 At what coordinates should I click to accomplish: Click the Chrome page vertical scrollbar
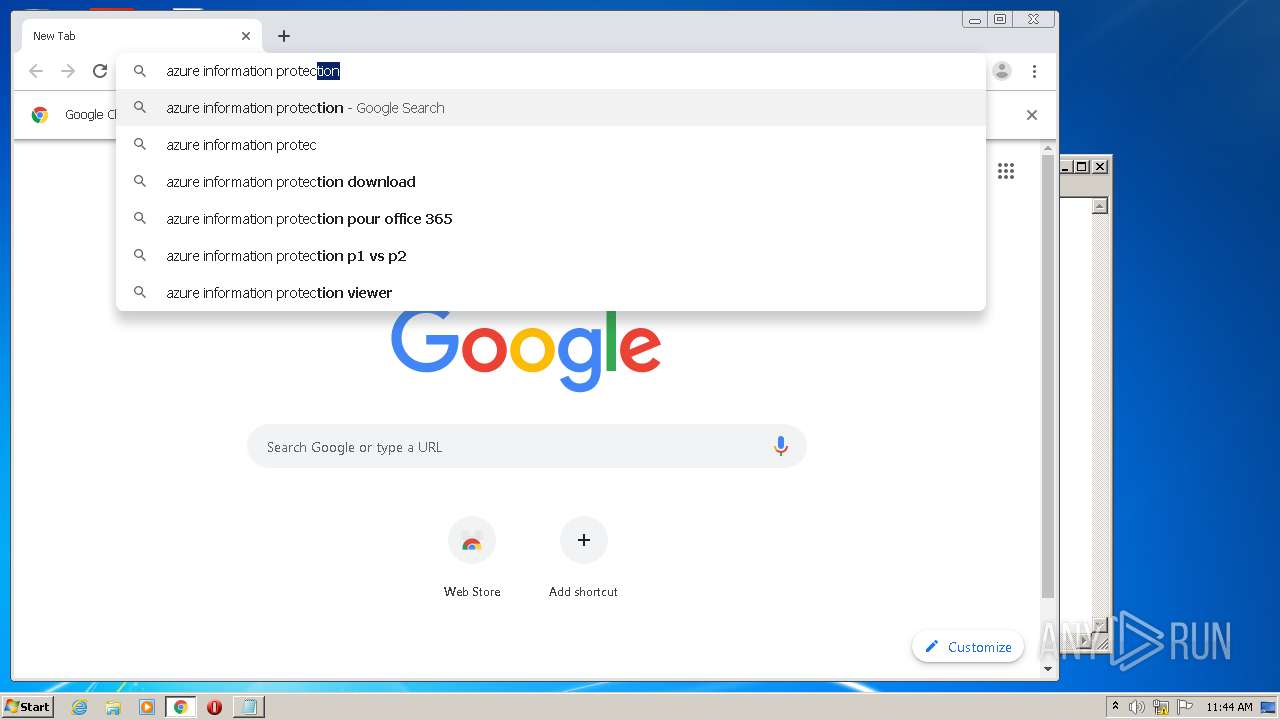tap(1048, 378)
